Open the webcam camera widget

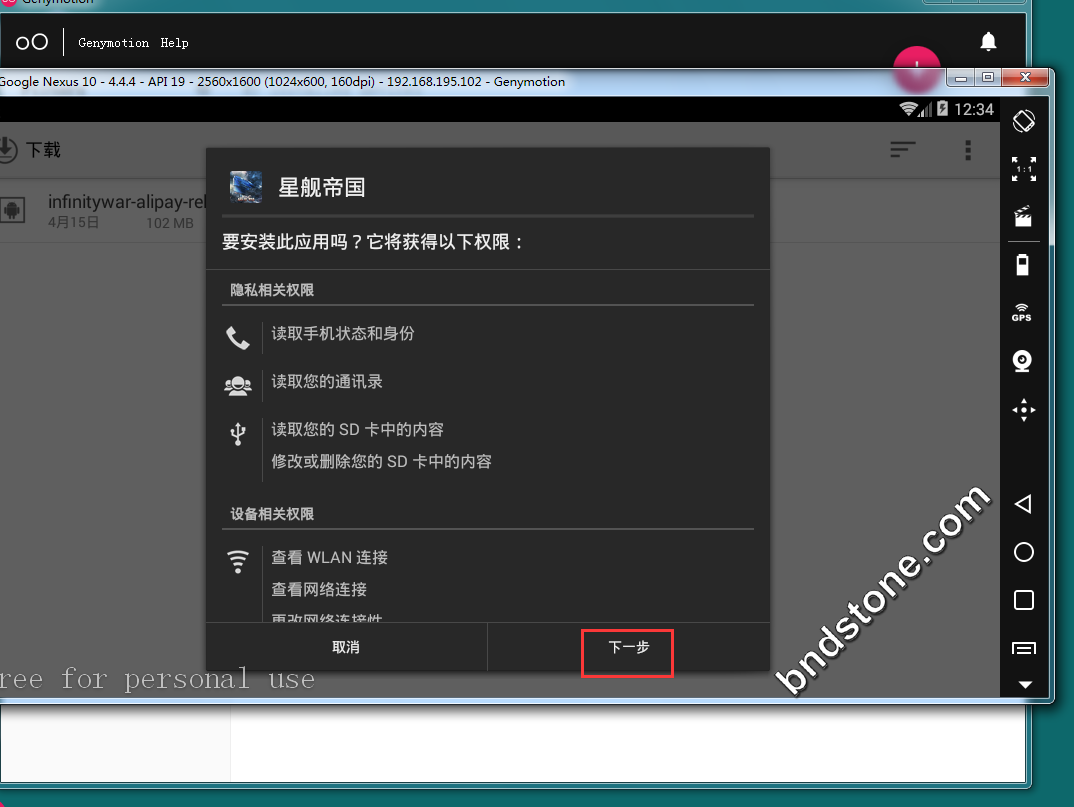1023,361
